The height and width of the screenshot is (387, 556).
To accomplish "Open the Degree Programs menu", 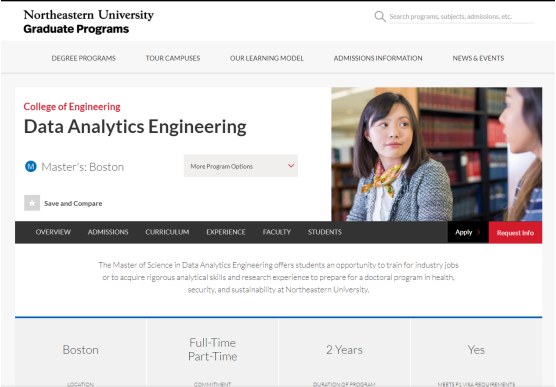I will pyautogui.click(x=84, y=58).
